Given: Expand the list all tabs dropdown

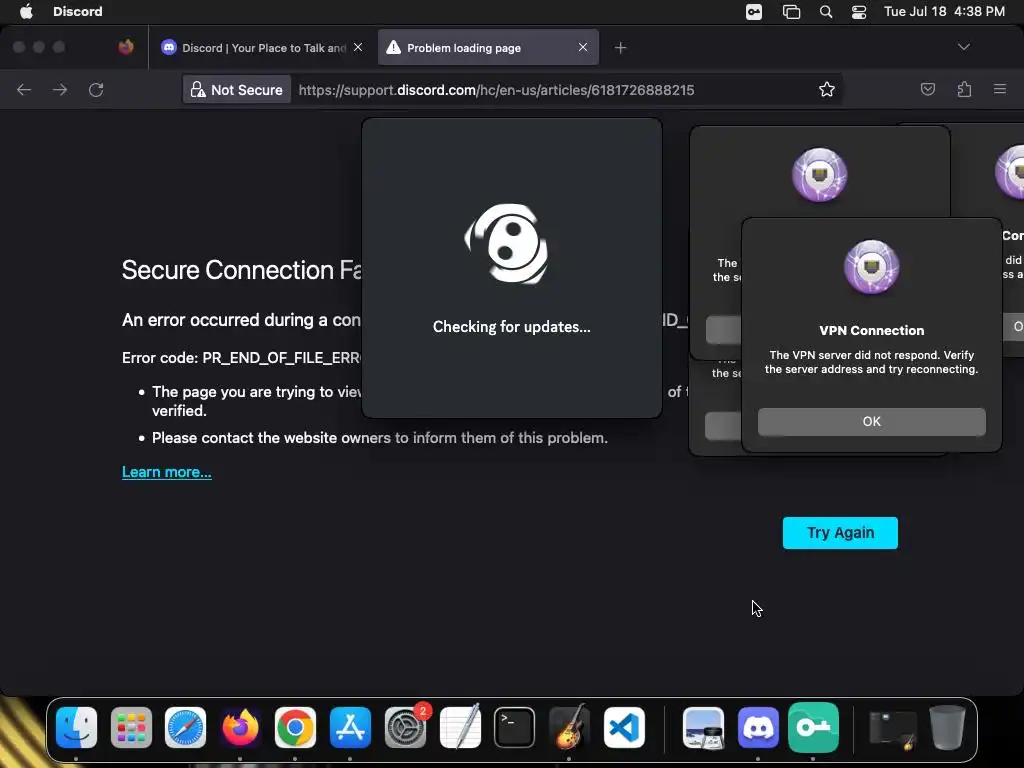Looking at the screenshot, I should [963, 47].
